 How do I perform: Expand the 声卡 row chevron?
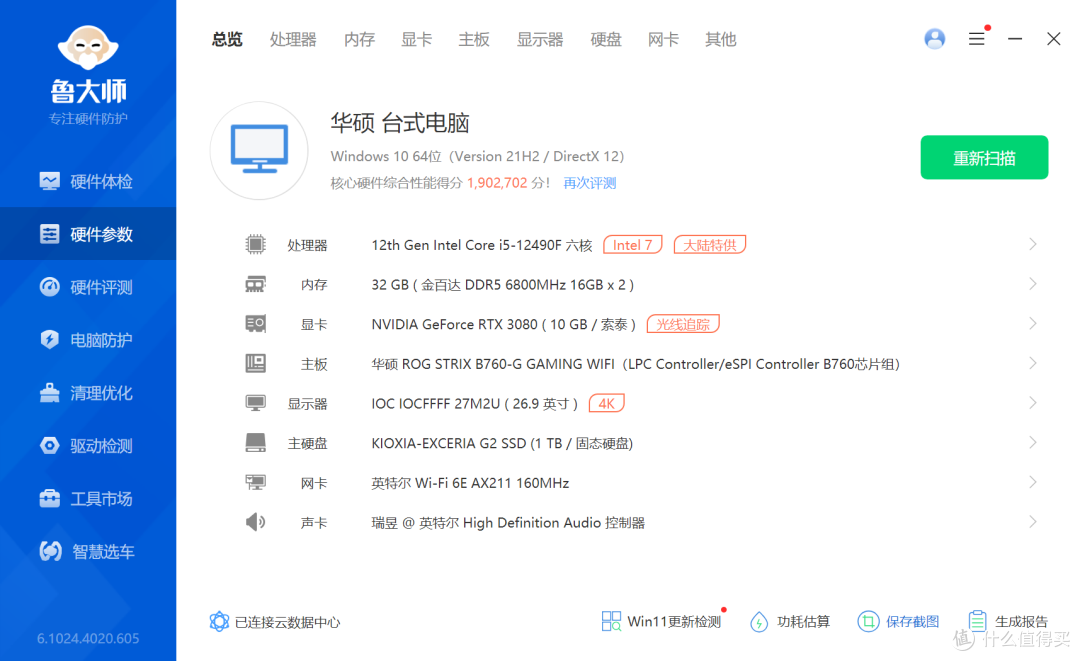point(1032,522)
